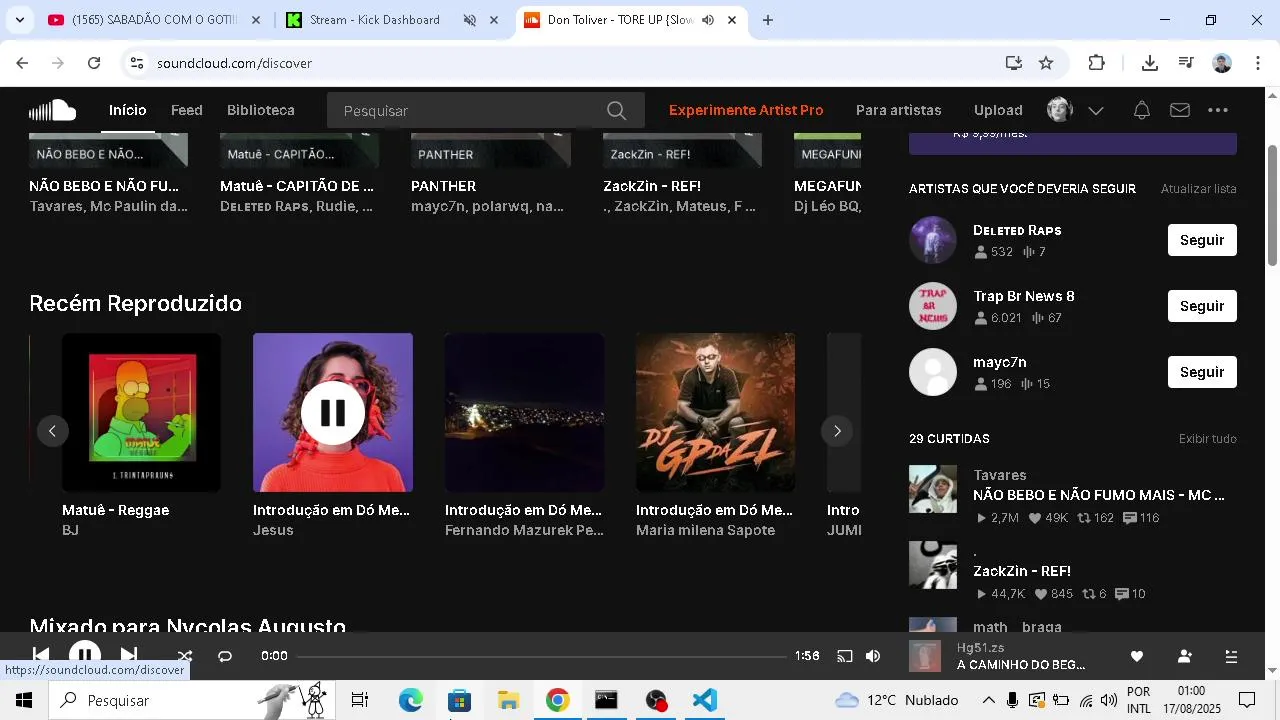The height and width of the screenshot is (720, 1280).
Task: Seek on the track progress bar
Action: [x=542, y=656]
